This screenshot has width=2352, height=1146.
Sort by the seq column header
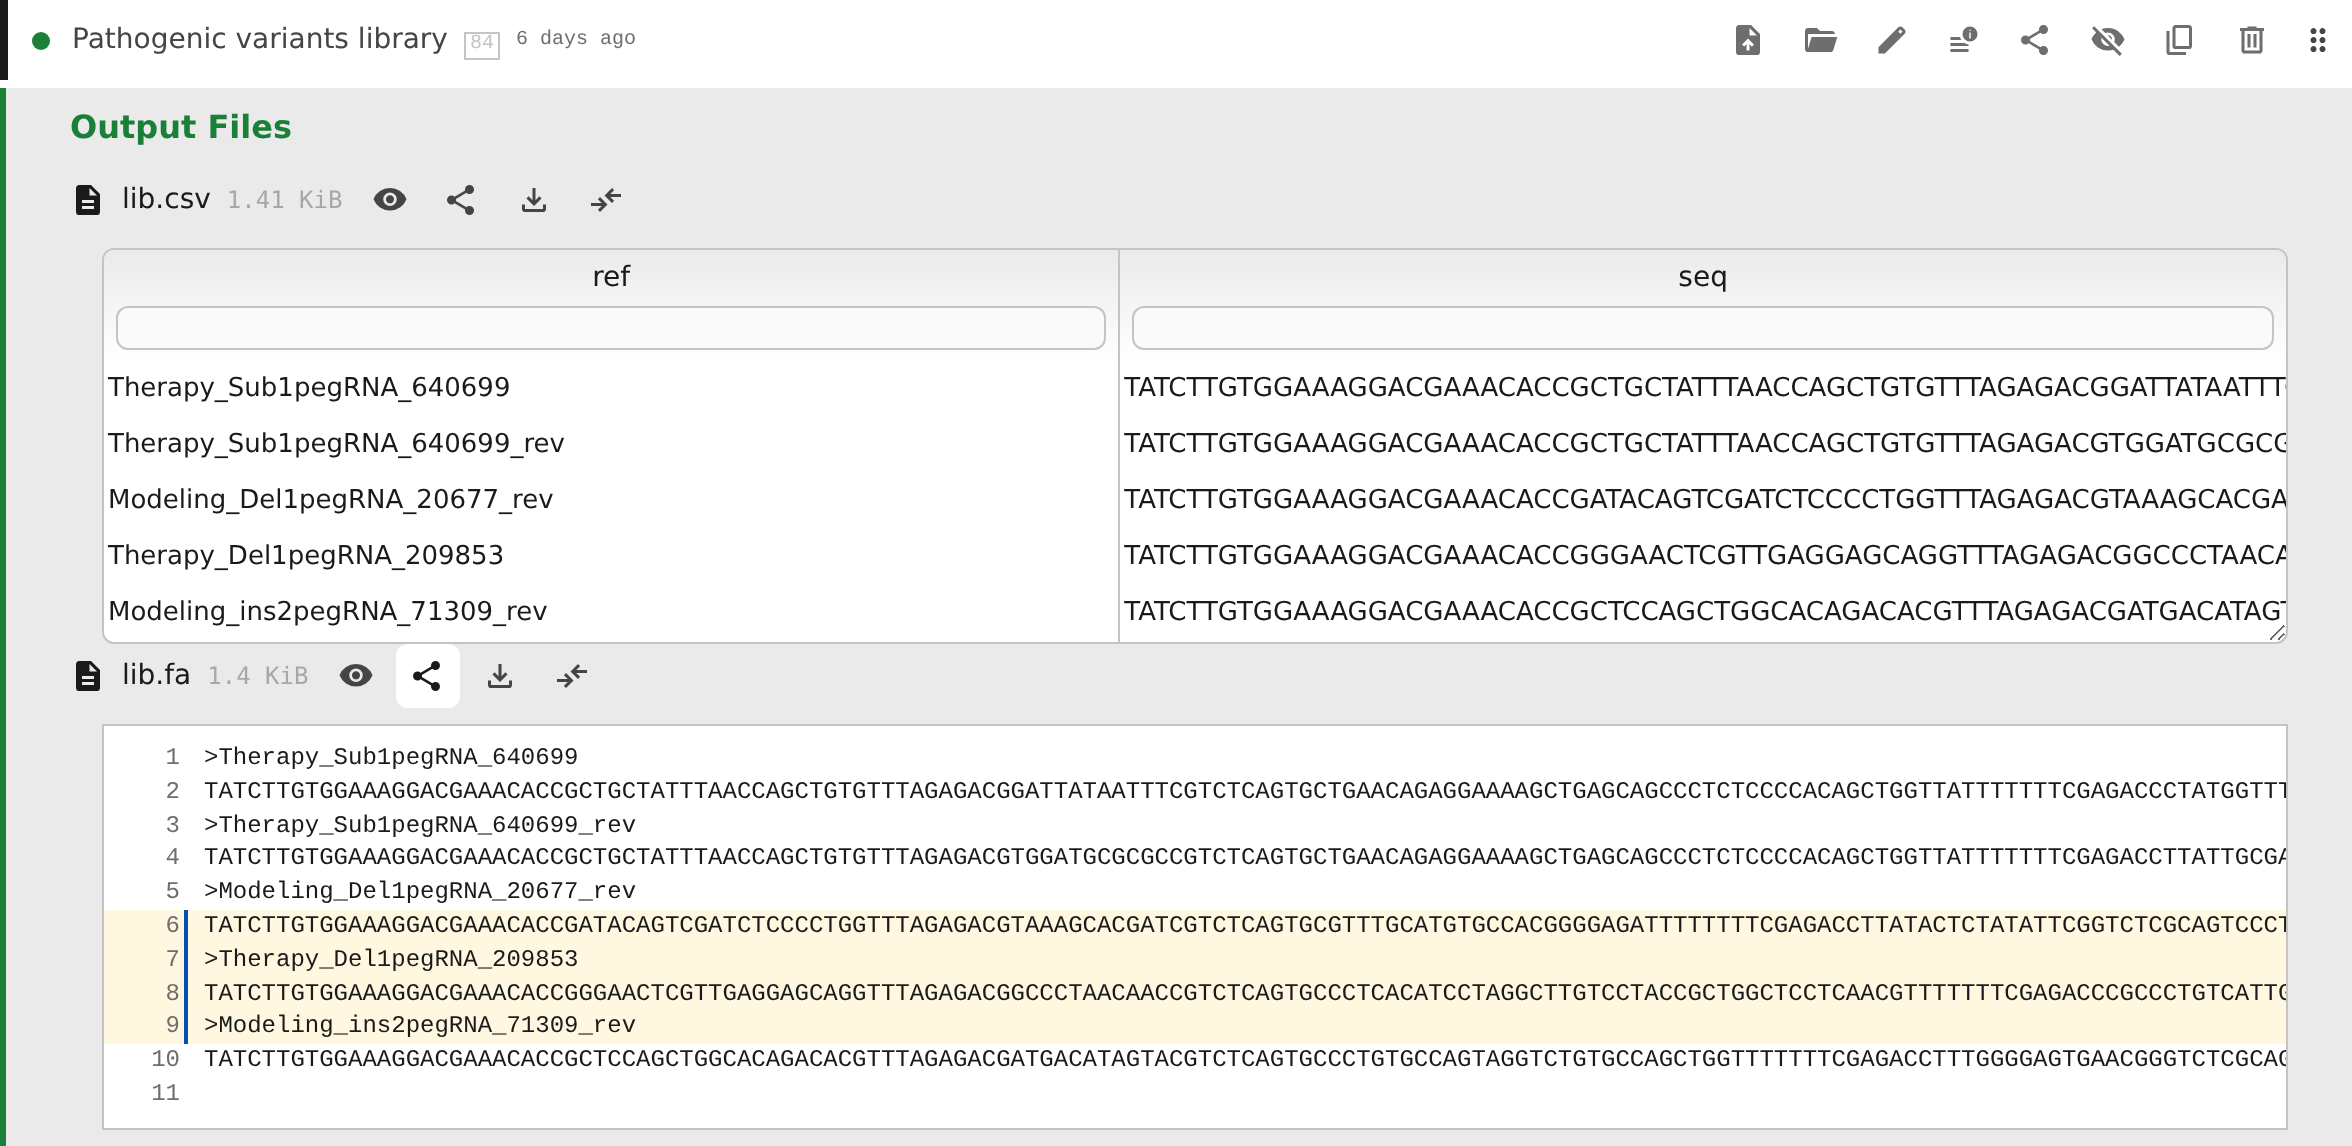pyautogui.click(x=1702, y=276)
